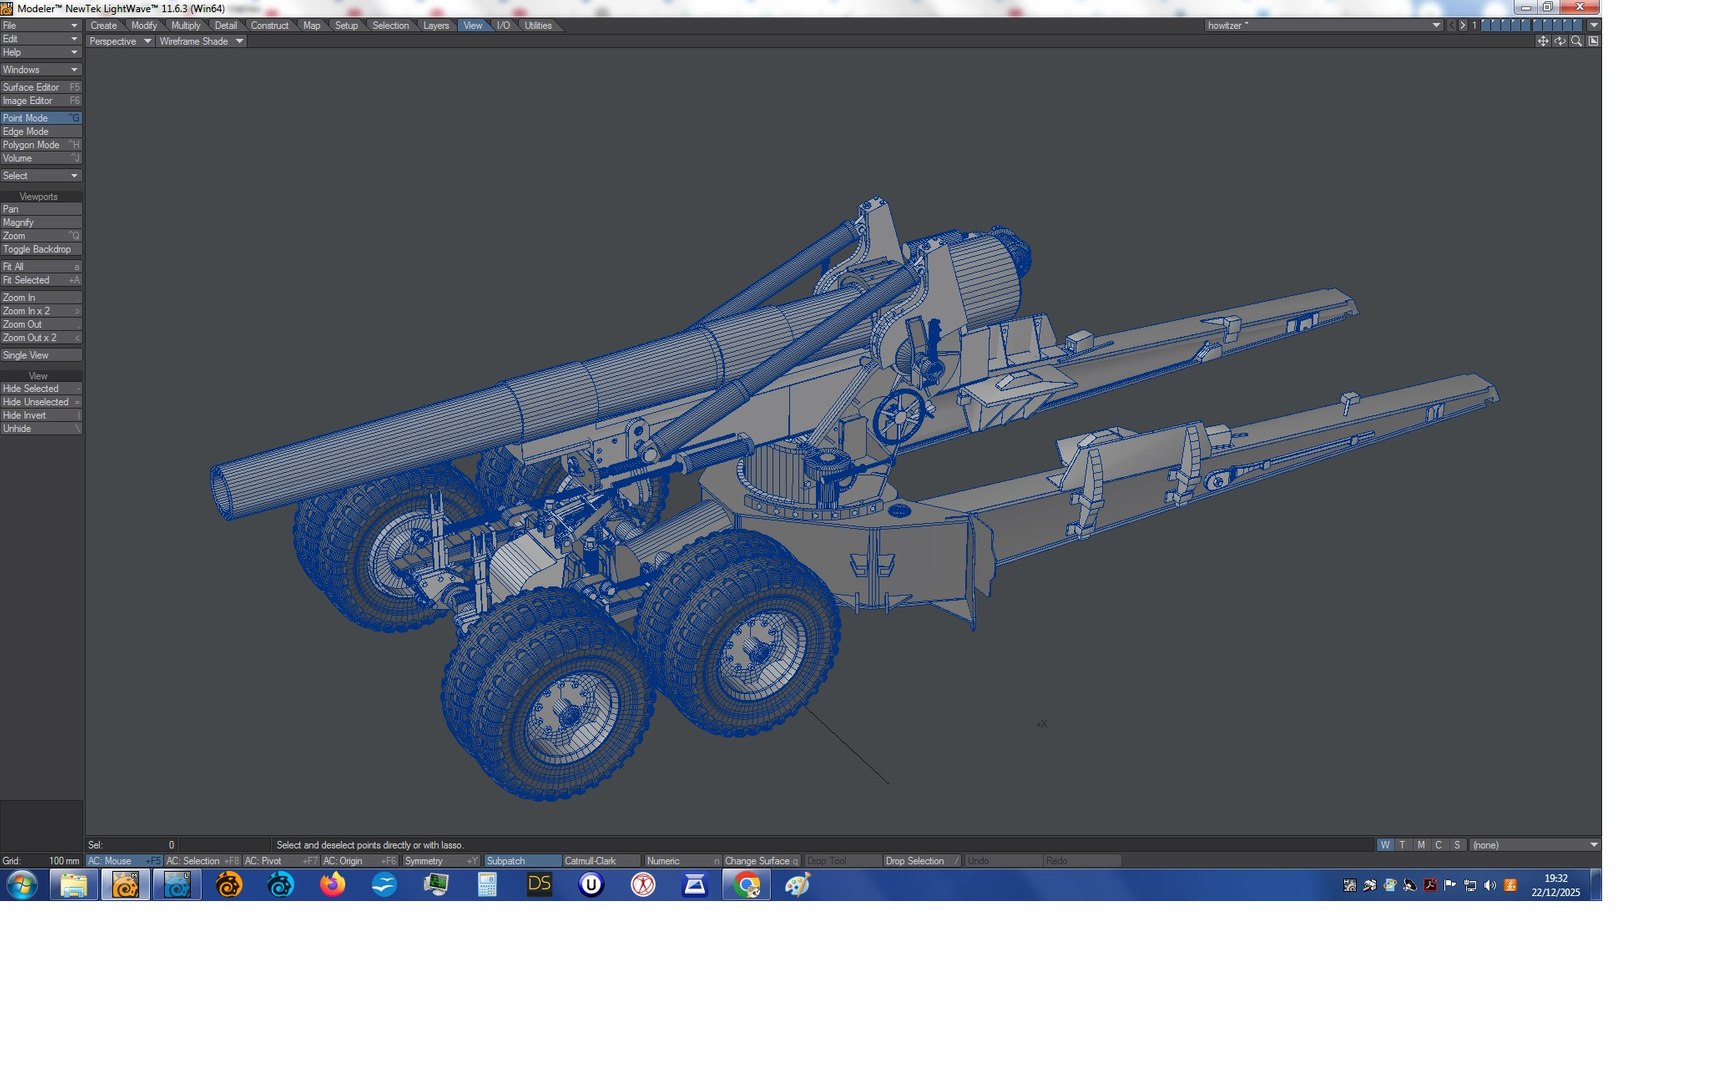Screen dimensions: 1728x1080
Task: Open the File dropdown menu
Action: pyautogui.click(x=41, y=25)
